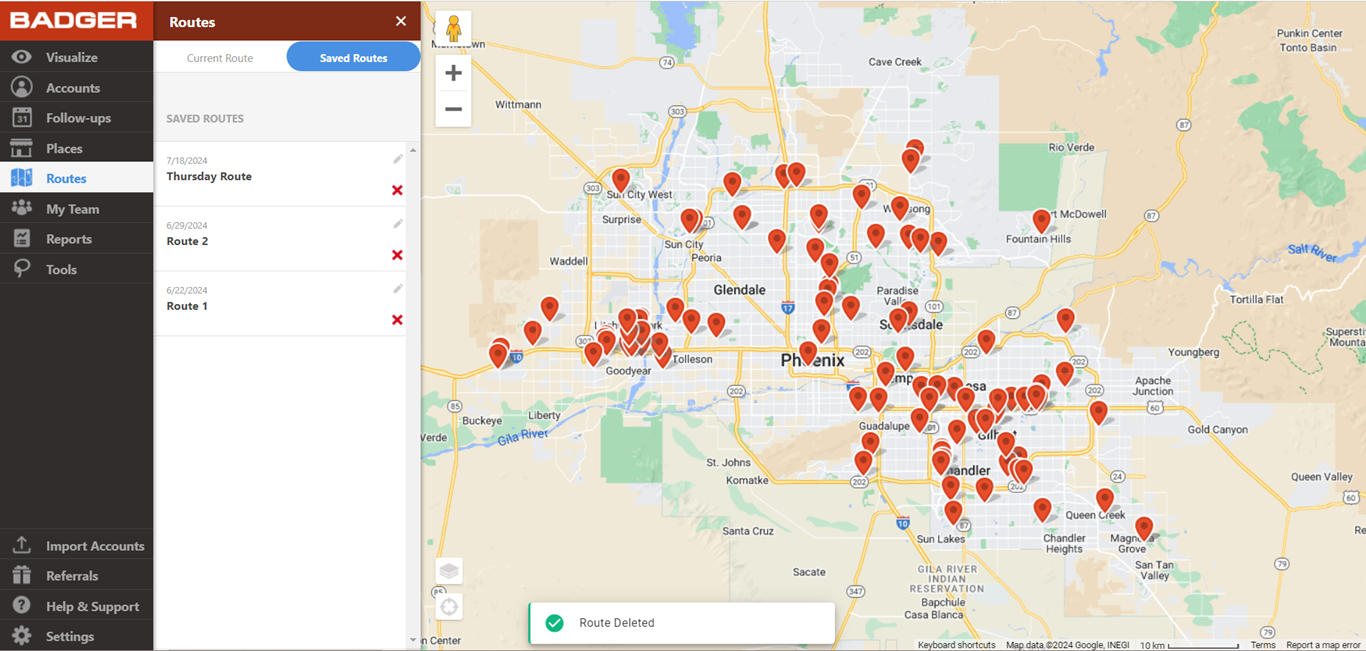Click the 7/18/2024 date label
Image resolution: width=1366 pixels, height=651 pixels.
(x=187, y=161)
